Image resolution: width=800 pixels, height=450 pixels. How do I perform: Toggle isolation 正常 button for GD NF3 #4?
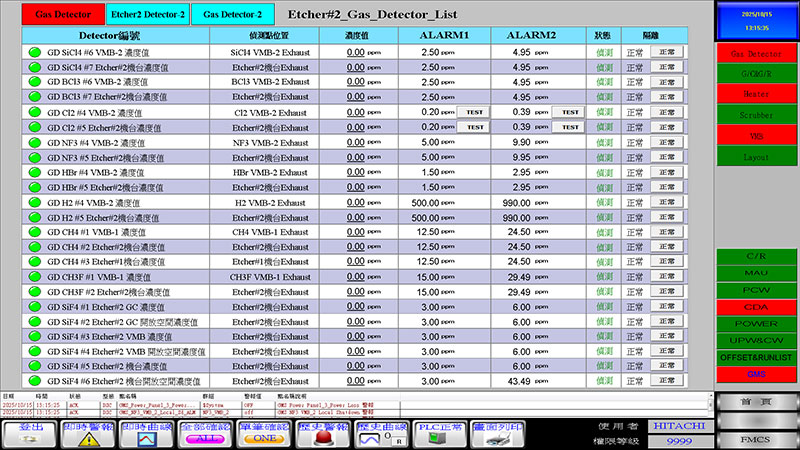click(x=667, y=142)
